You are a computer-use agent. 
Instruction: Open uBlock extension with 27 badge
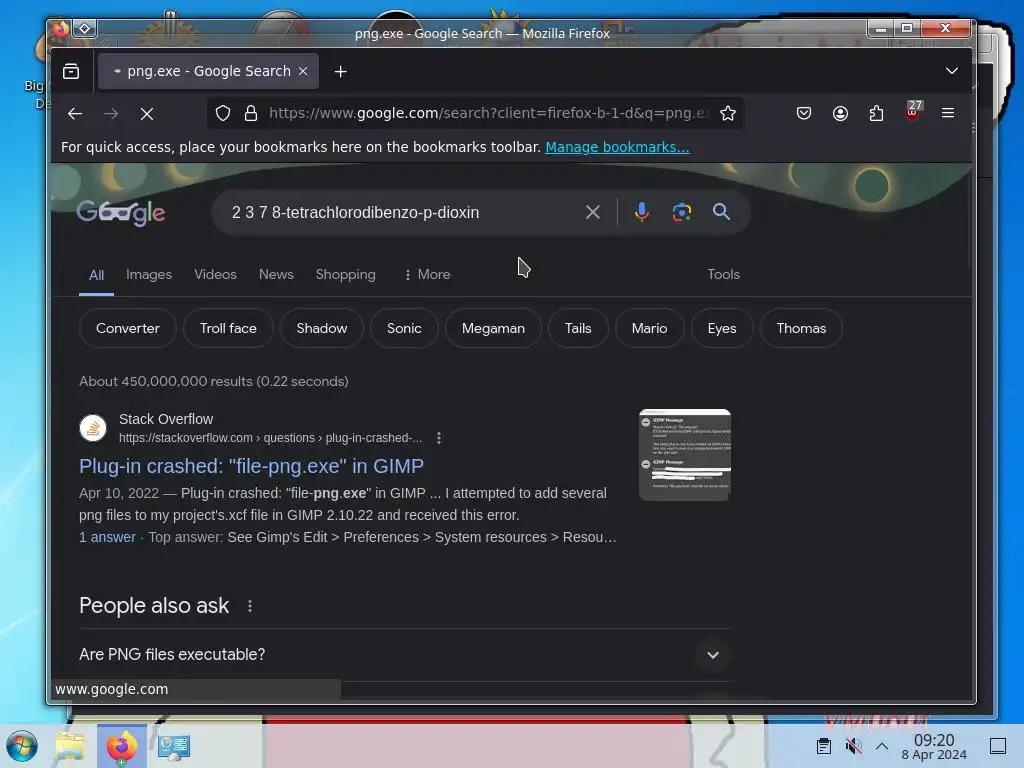click(913, 112)
